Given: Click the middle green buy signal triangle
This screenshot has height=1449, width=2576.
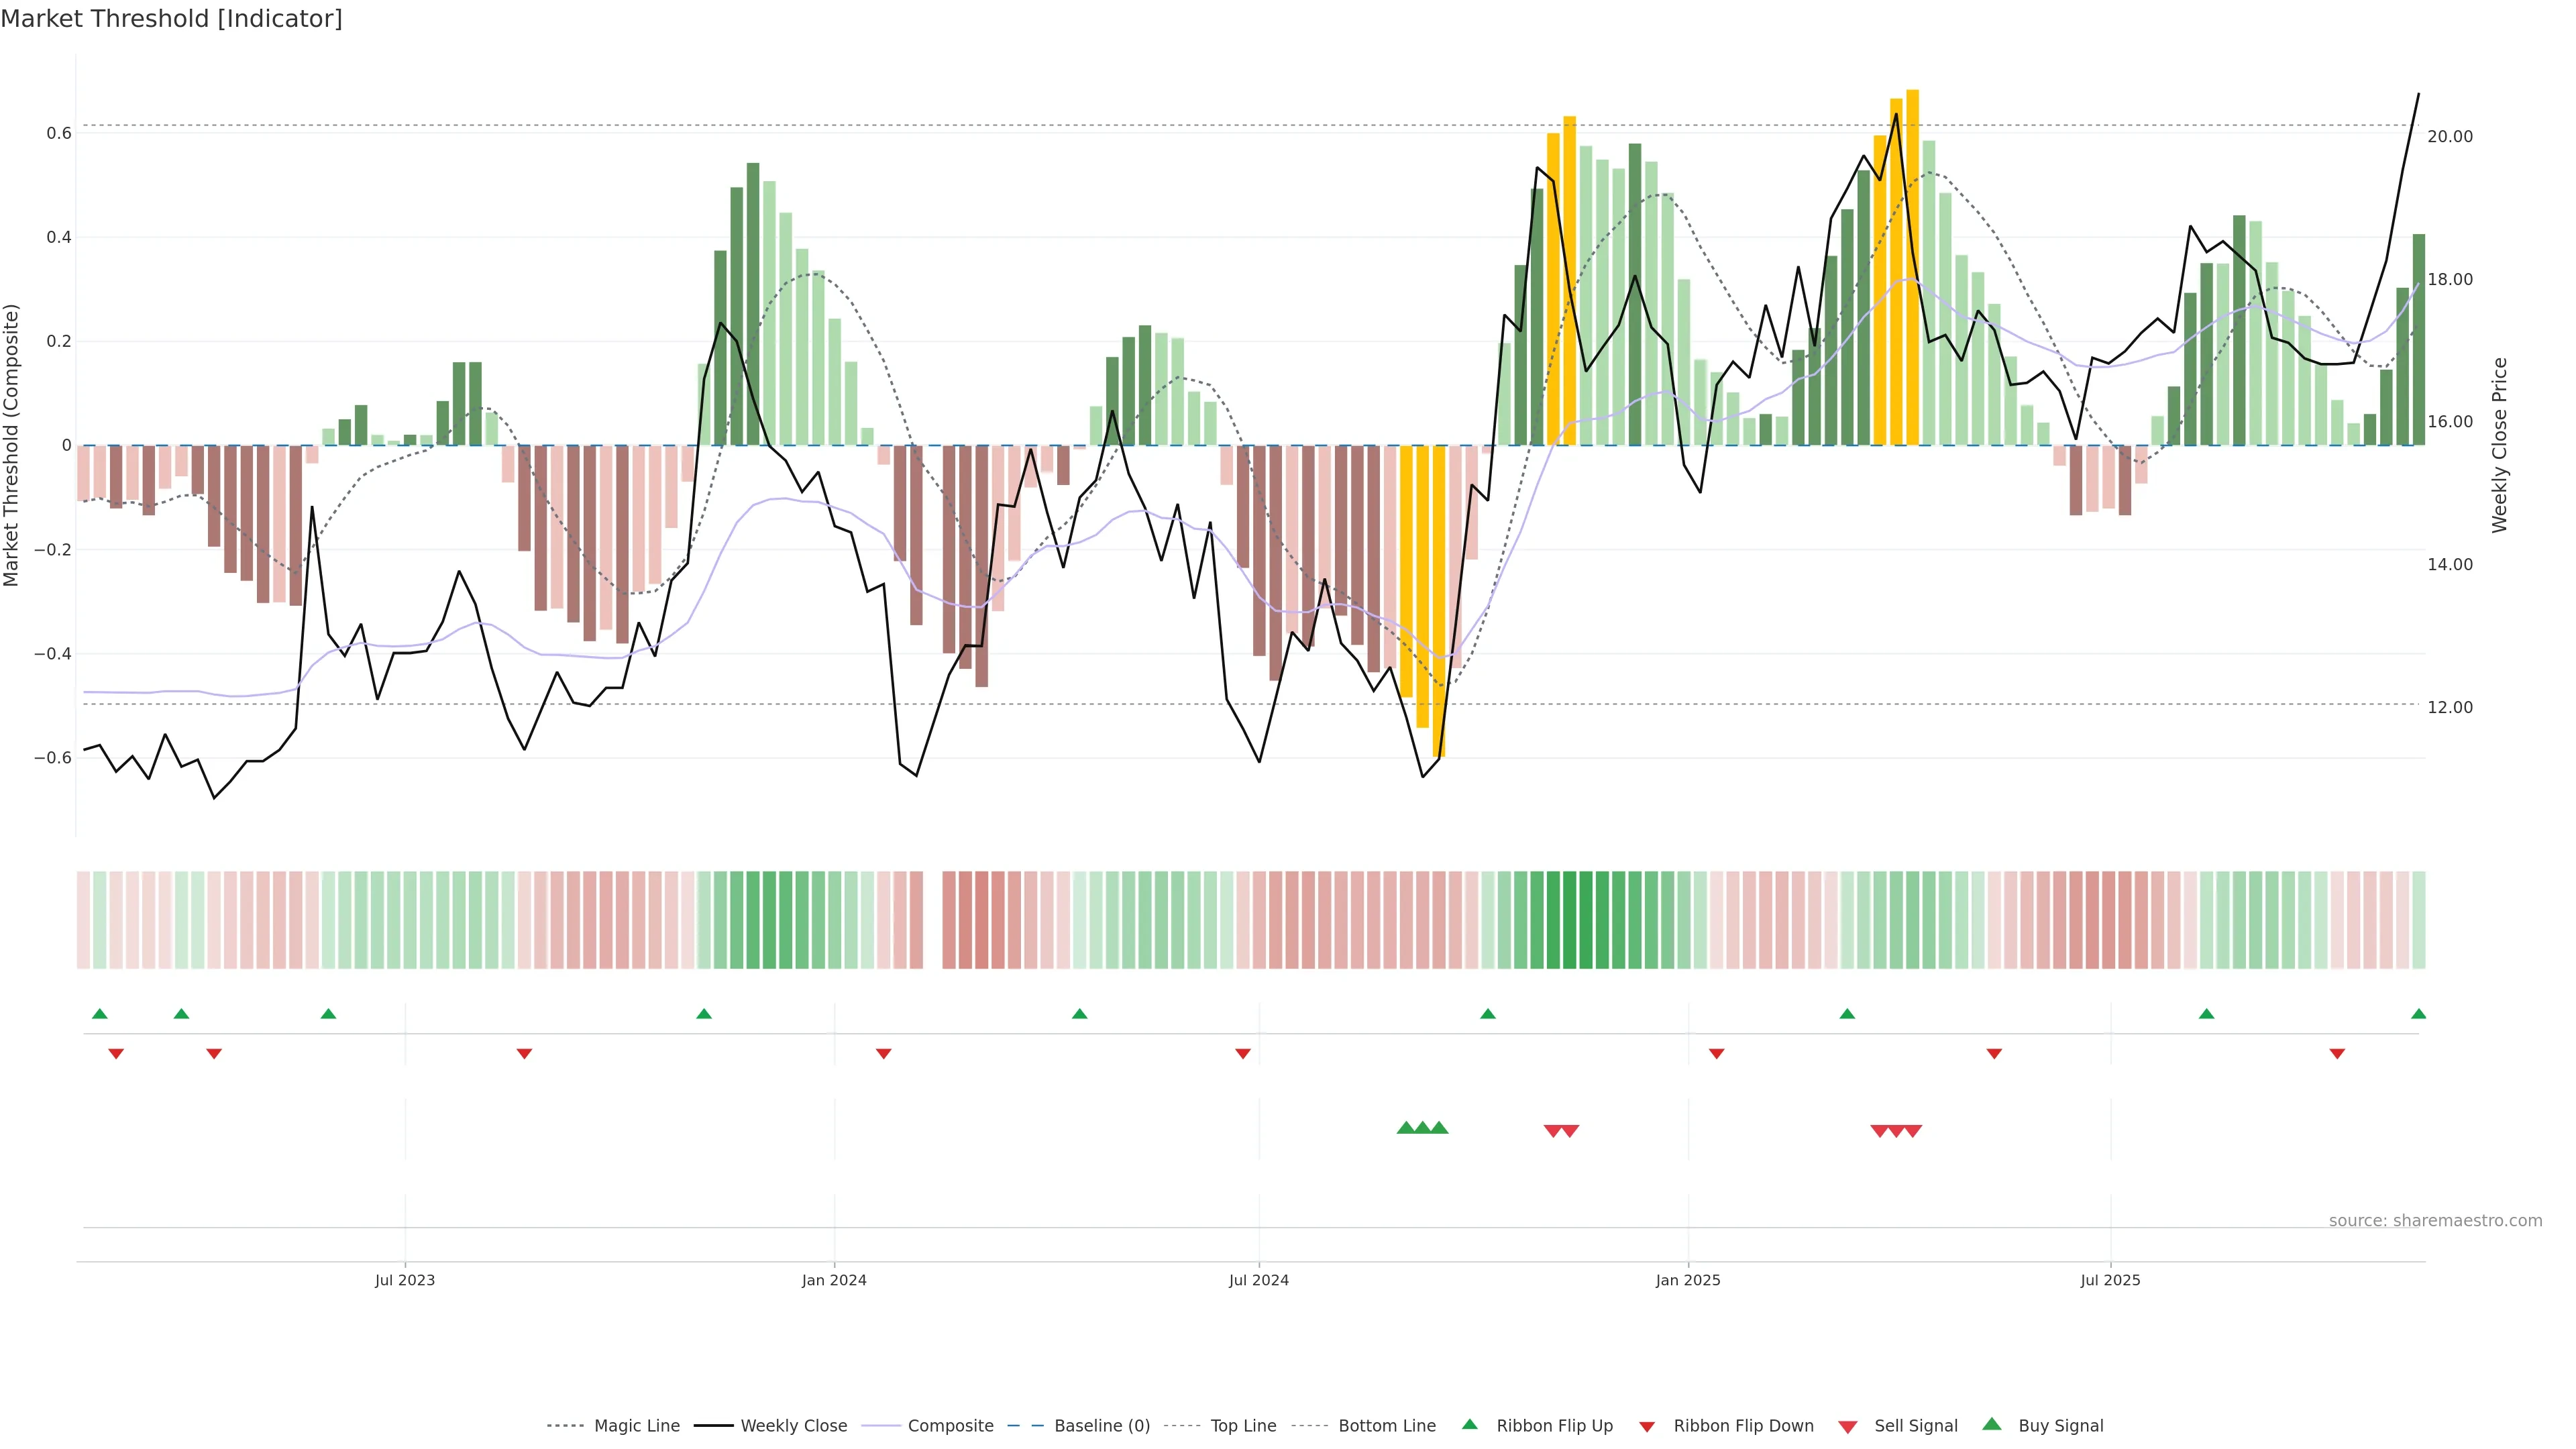Looking at the screenshot, I should click(1422, 1128).
